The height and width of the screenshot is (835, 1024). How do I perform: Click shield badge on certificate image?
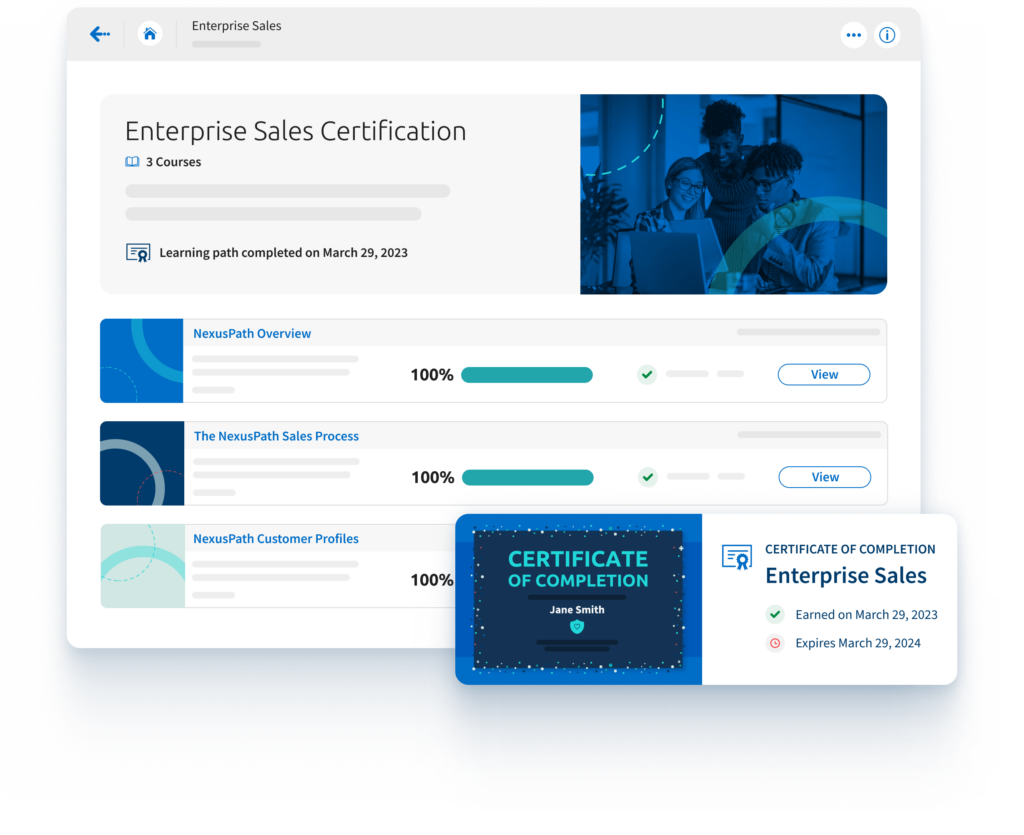pos(577,627)
